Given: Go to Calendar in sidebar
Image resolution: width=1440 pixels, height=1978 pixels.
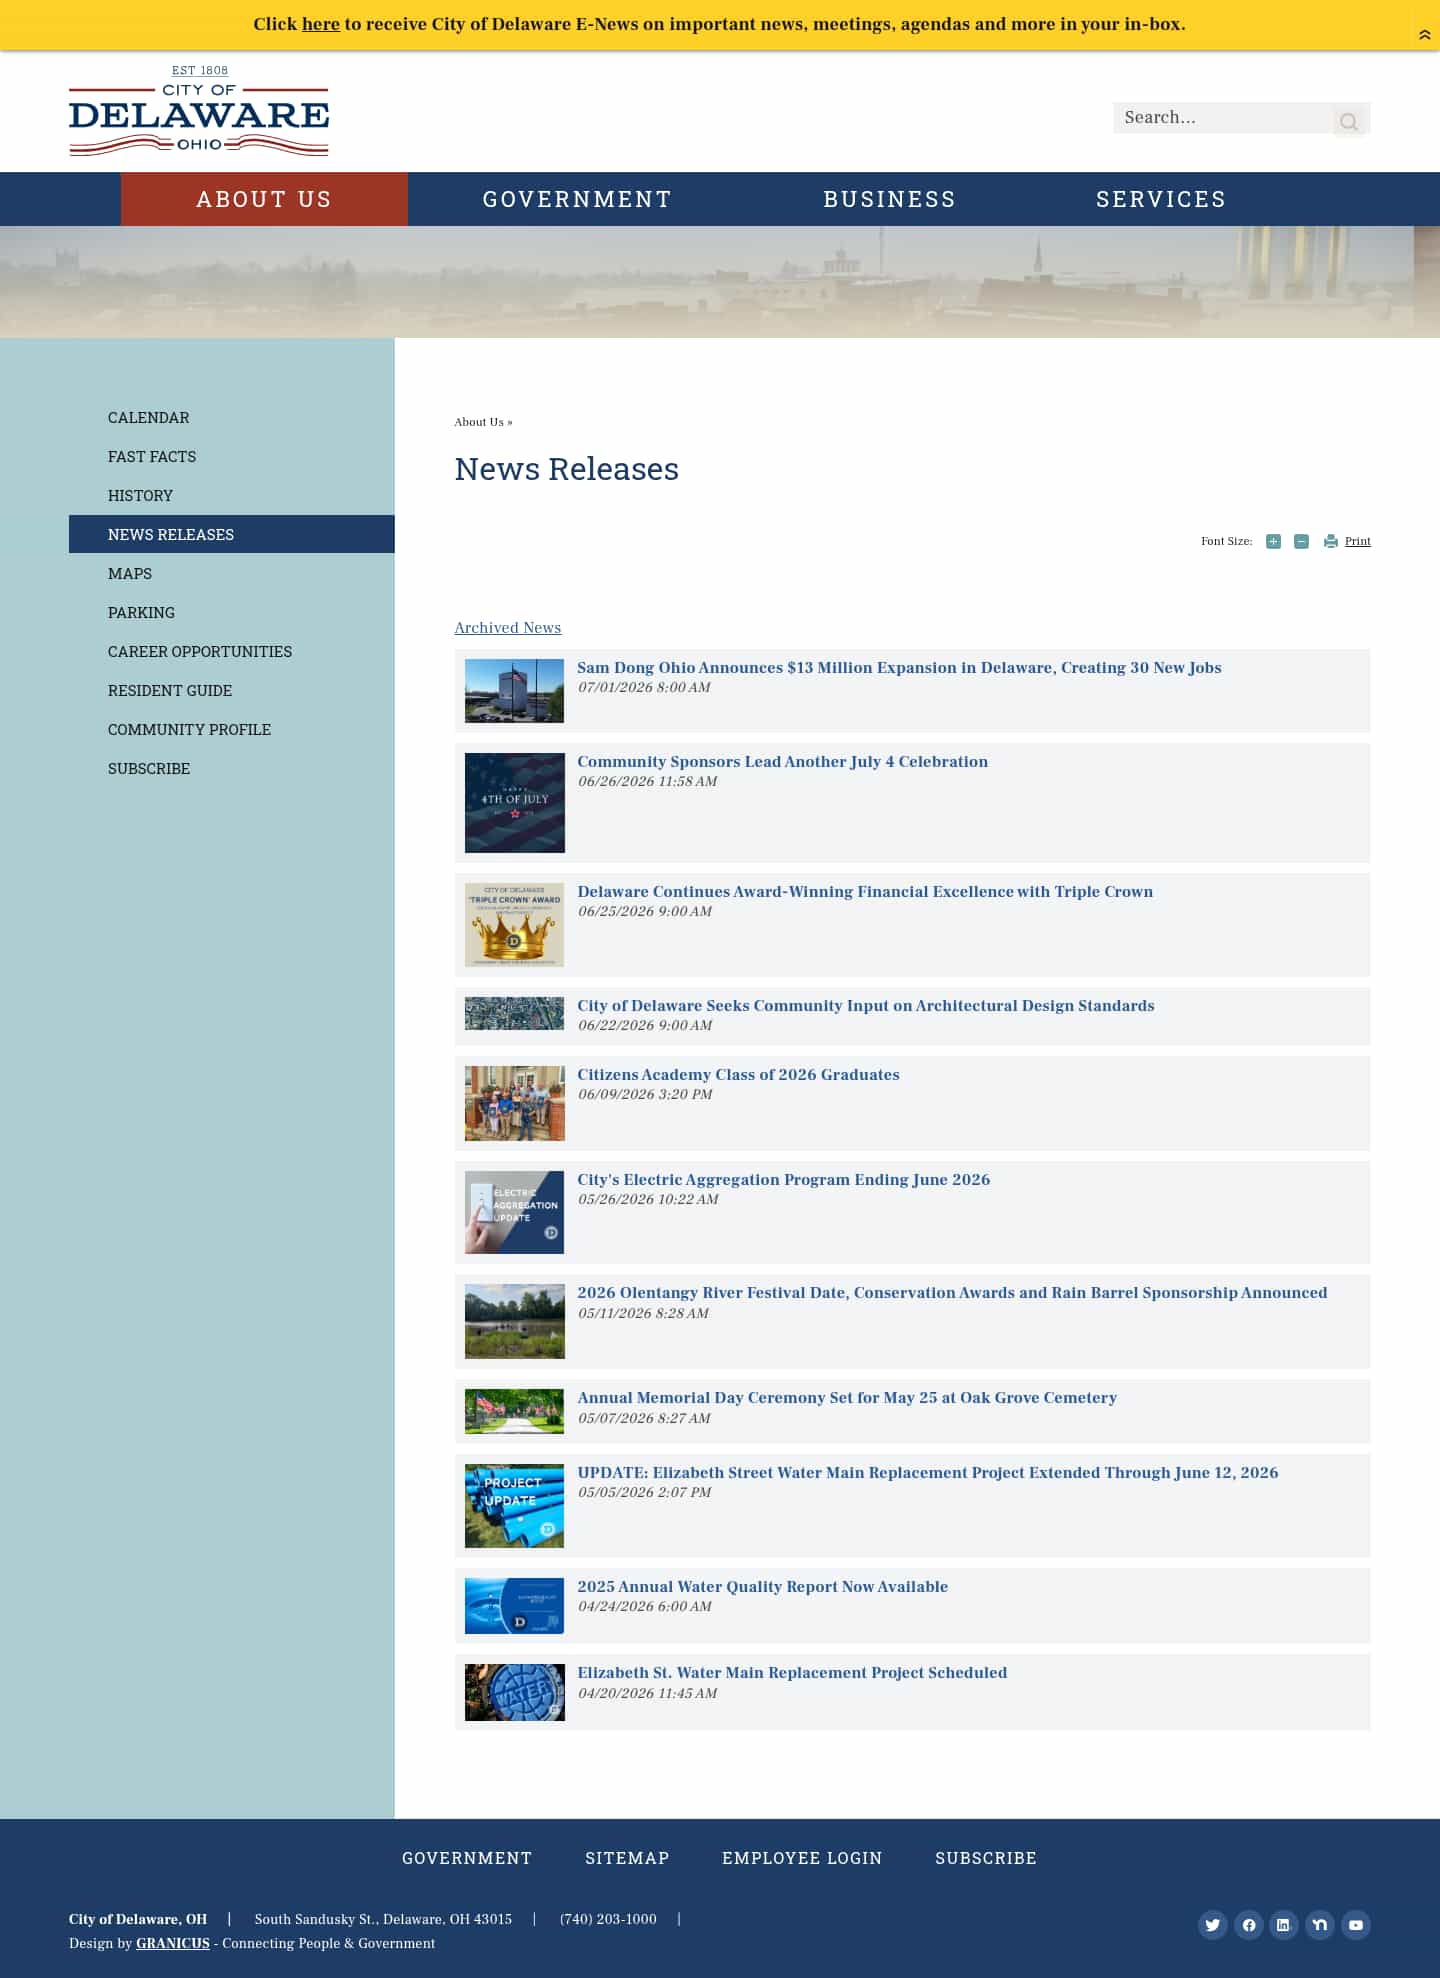Looking at the screenshot, I should (x=149, y=418).
